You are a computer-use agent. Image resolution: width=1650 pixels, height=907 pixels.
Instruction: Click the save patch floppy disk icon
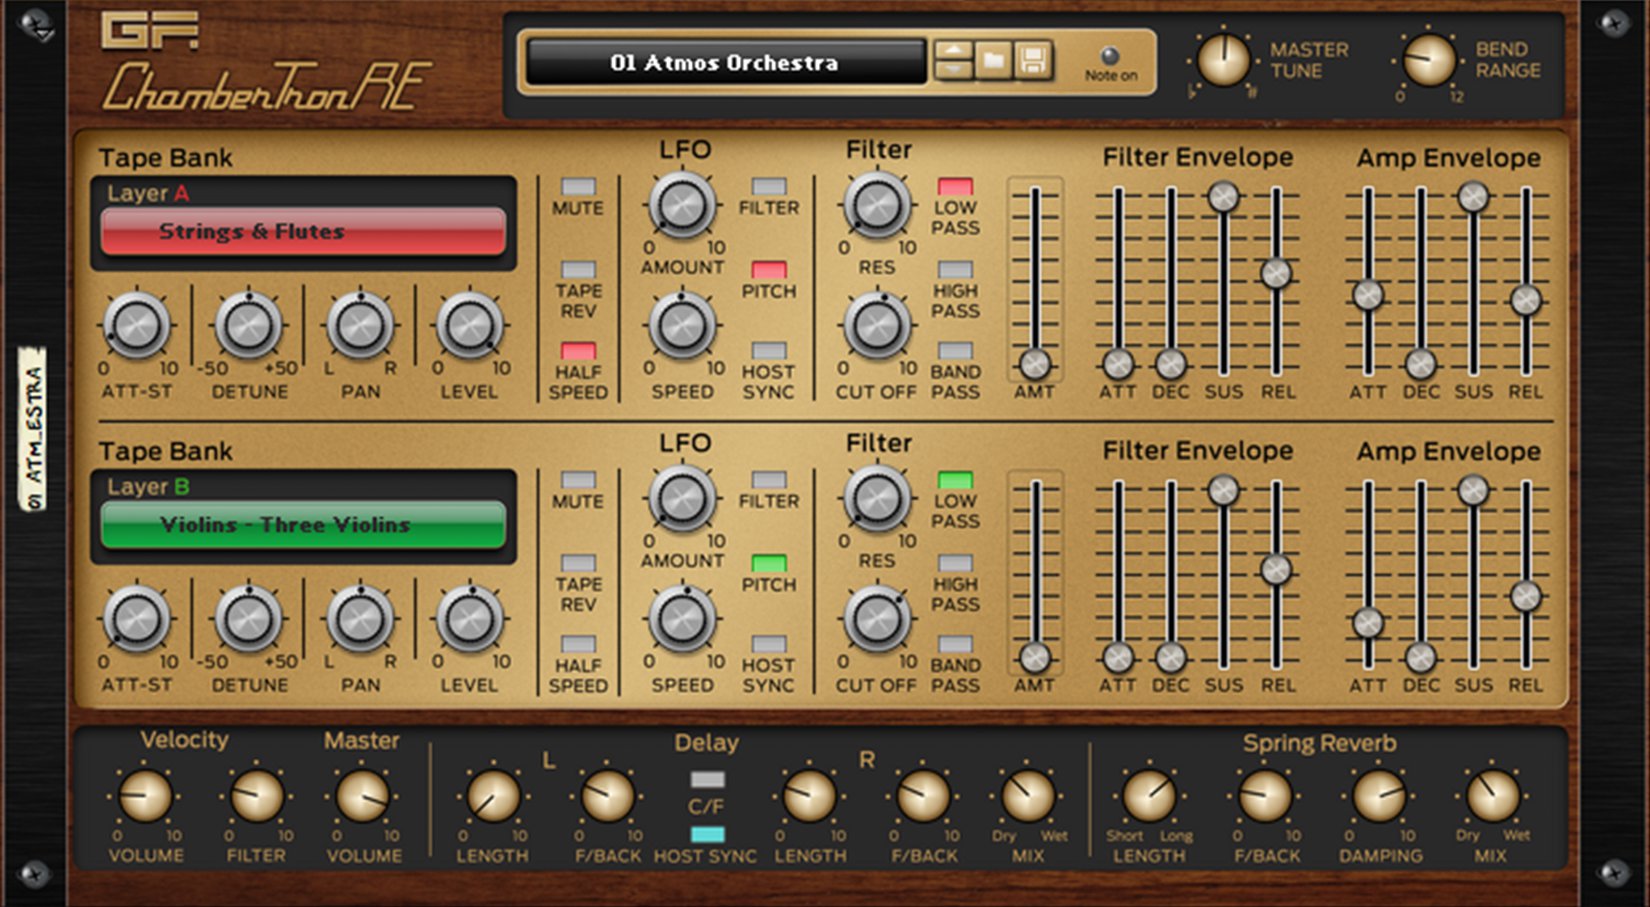pyautogui.click(x=1033, y=62)
